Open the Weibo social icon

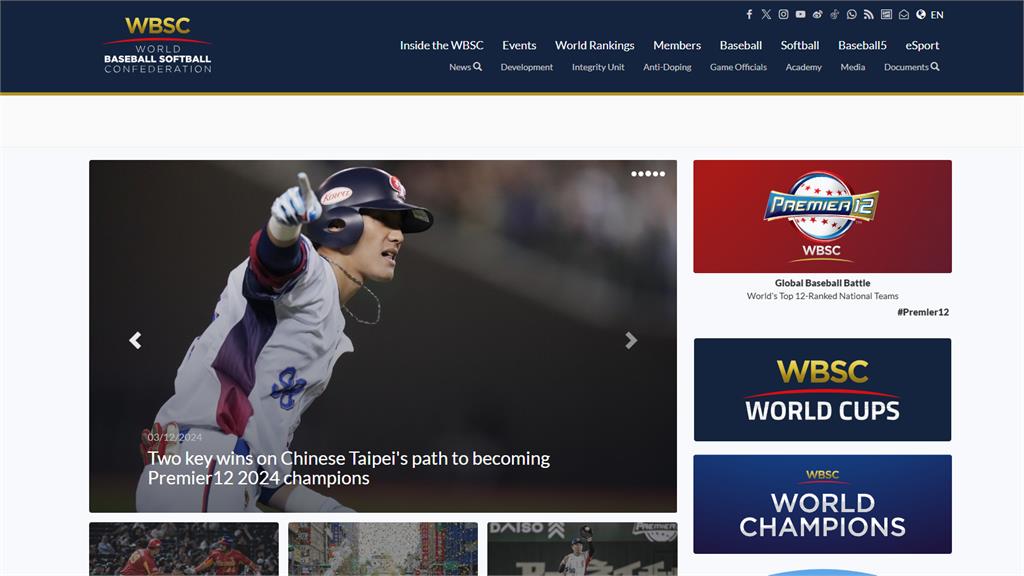pyautogui.click(x=817, y=15)
